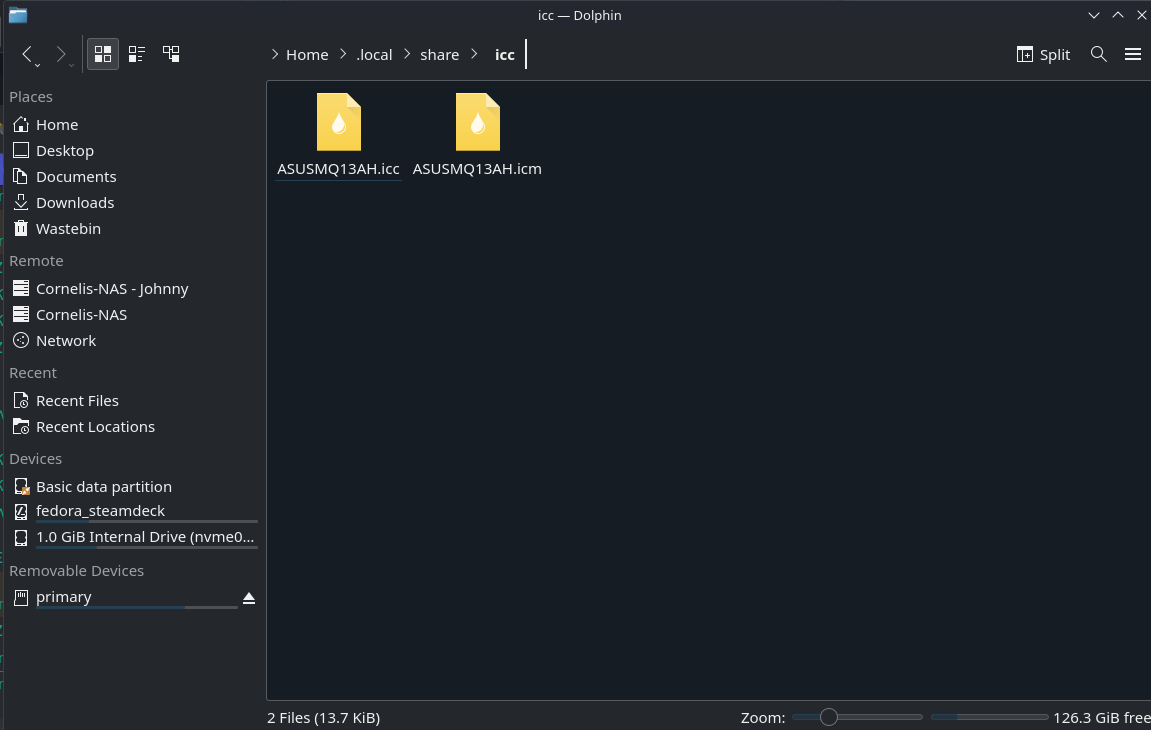The image size is (1151, 730).
Task: Navigate to .local in the breadcrumb
Action: click(374, 54)
